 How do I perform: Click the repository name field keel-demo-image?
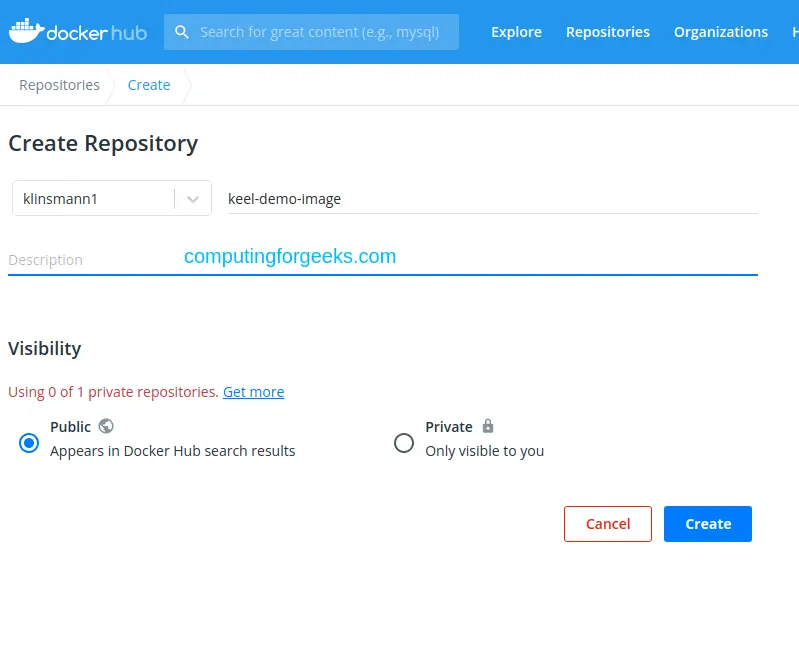coord(493,199)
